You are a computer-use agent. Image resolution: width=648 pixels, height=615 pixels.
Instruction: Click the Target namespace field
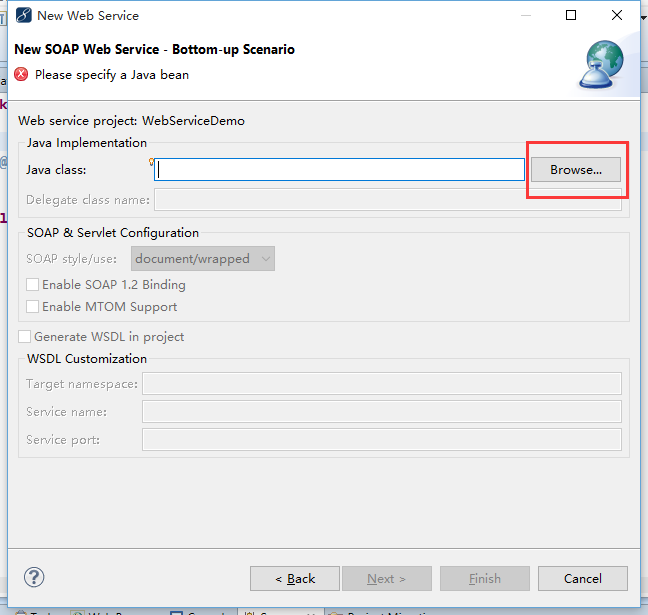[381, 383]
